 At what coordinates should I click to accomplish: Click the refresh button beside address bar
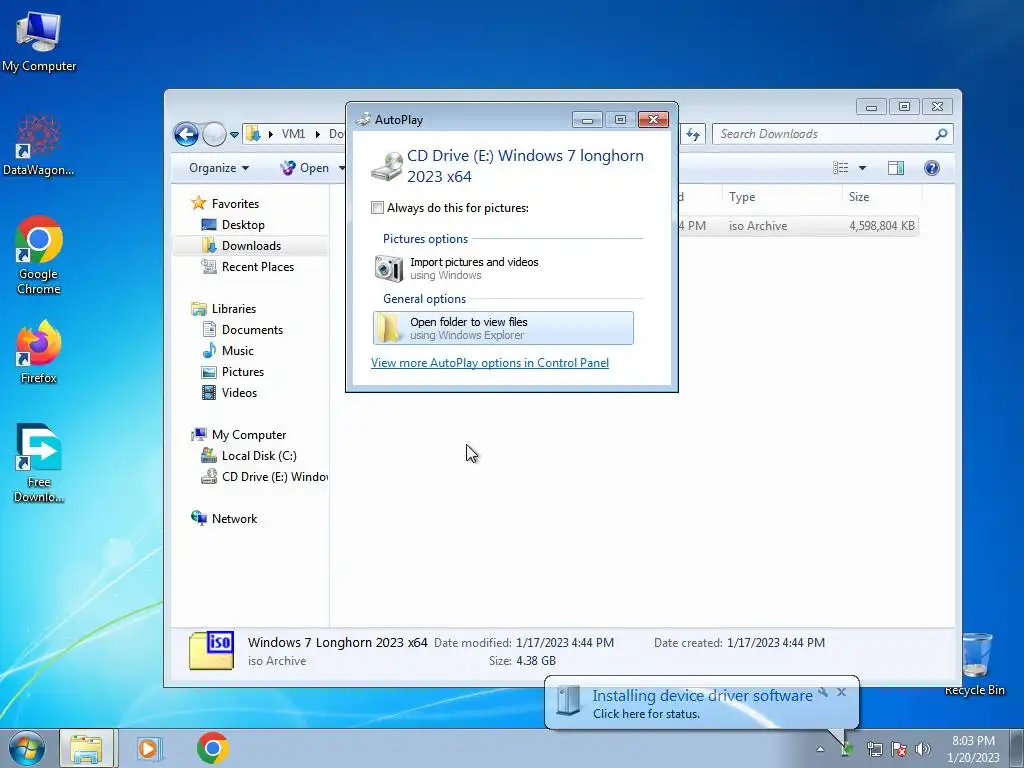693,135
